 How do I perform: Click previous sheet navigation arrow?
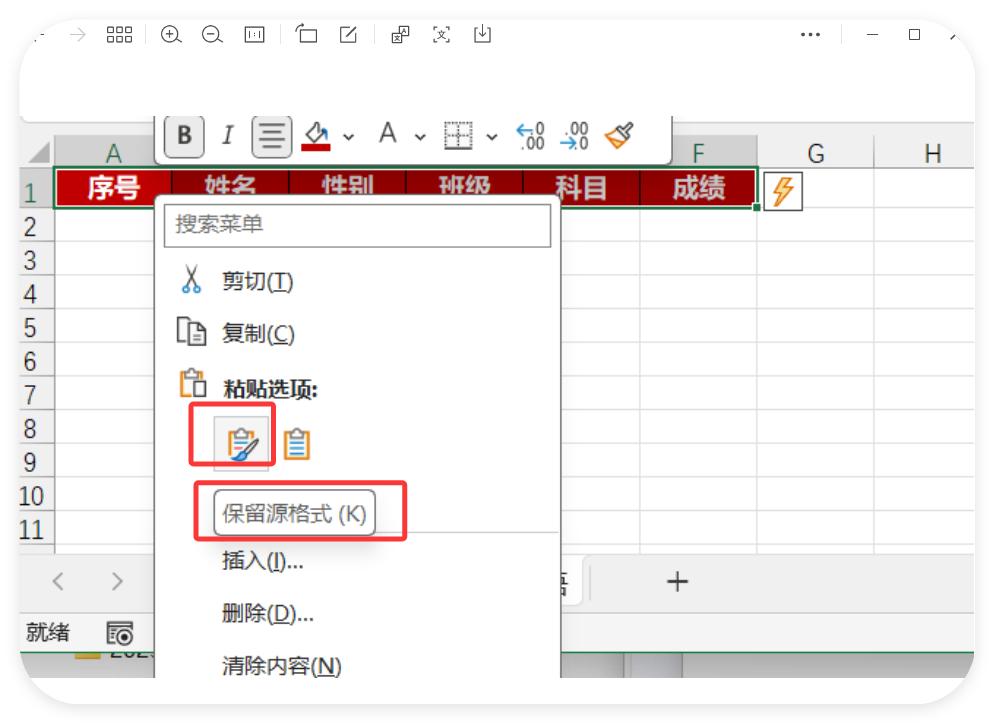[x=58, y=580]
